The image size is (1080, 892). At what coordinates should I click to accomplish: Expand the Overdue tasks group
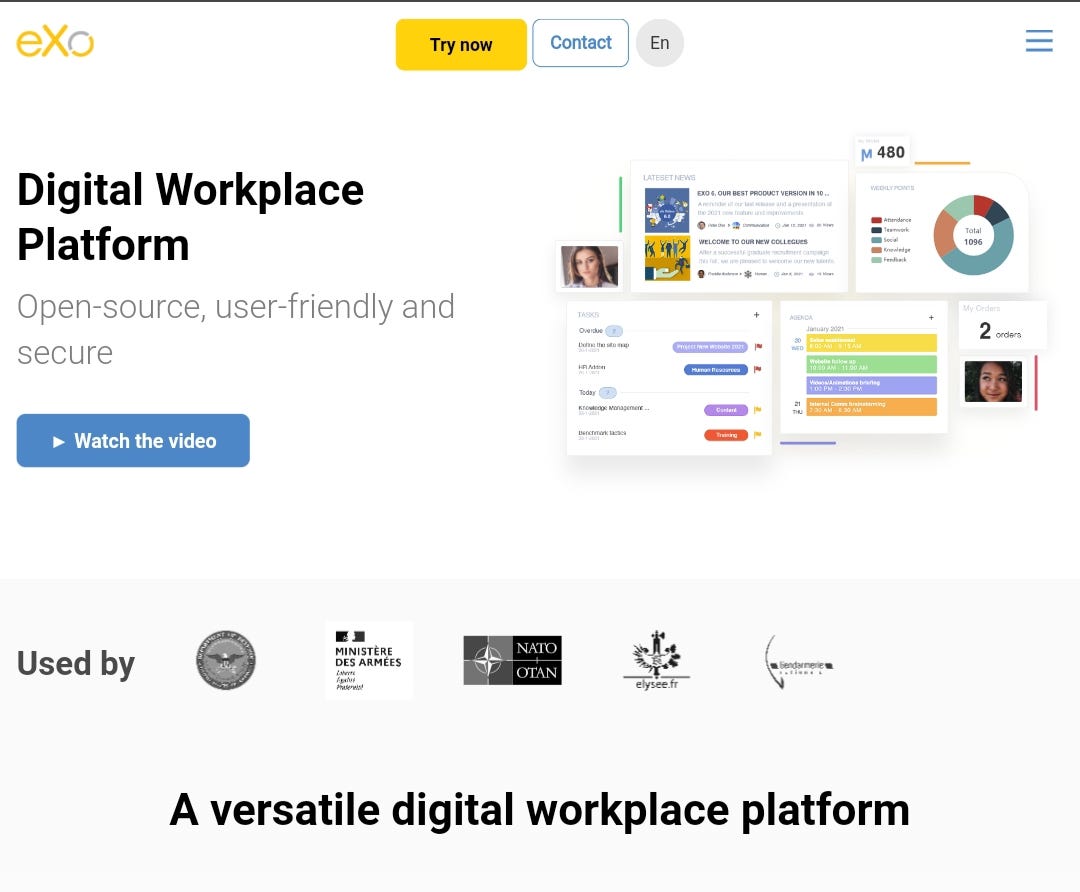click(x=615, y=330)
